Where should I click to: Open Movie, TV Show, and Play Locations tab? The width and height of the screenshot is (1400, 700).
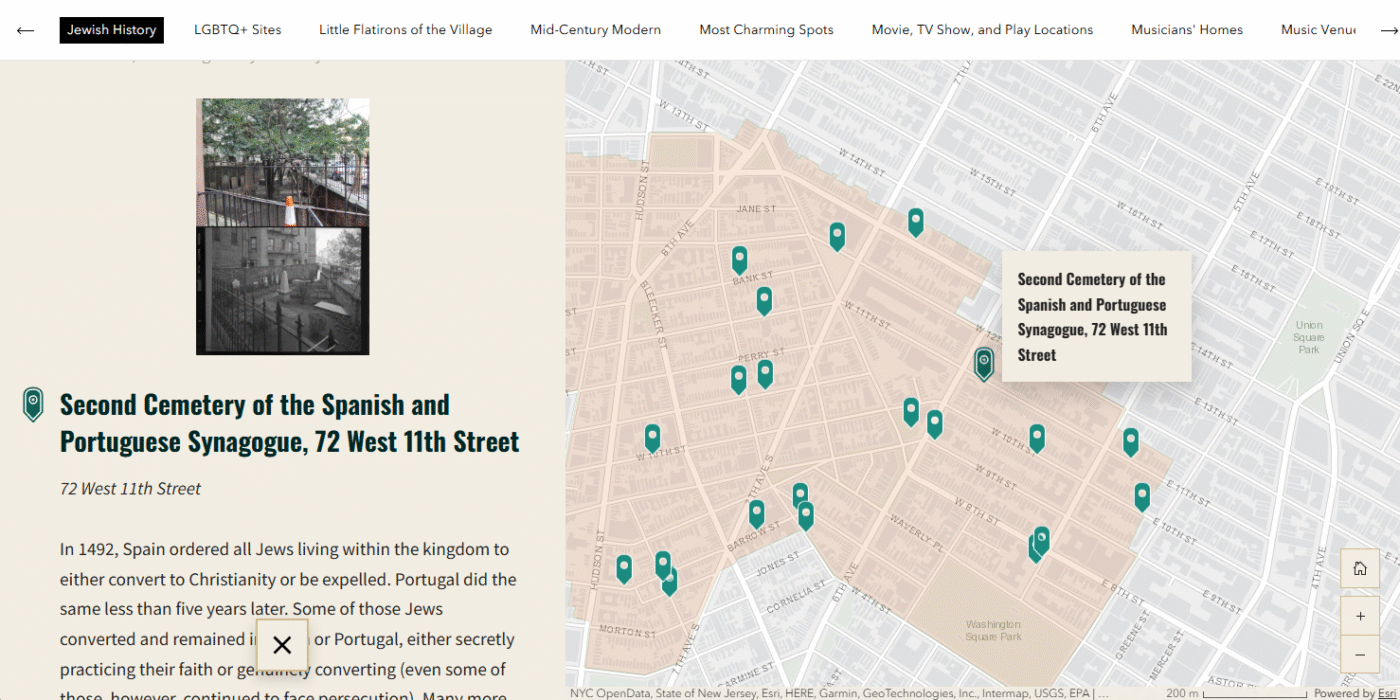[982, 30]
